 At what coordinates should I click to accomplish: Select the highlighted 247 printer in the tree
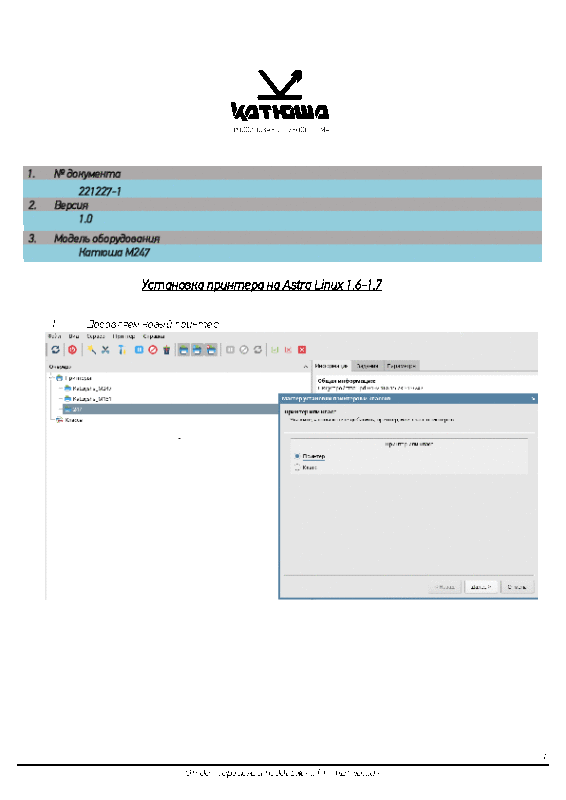click(x=170, y=409)
